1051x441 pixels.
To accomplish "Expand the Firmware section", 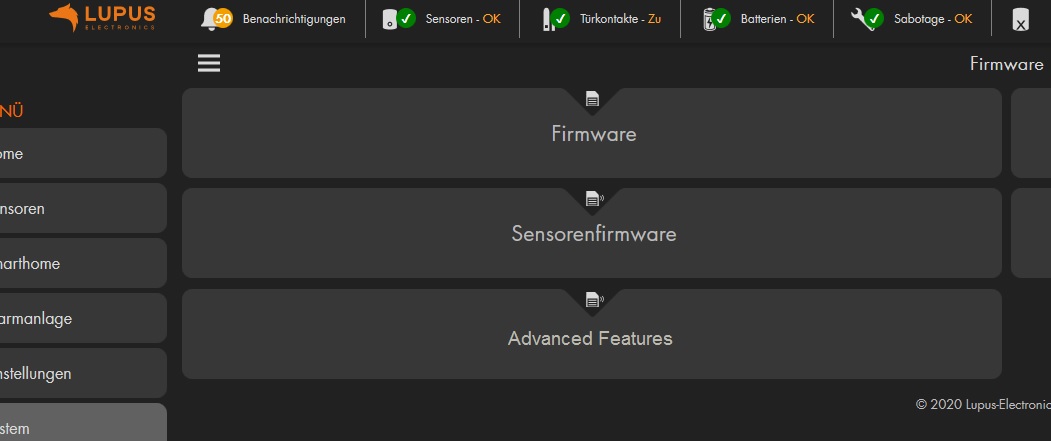I will (593, 134).
